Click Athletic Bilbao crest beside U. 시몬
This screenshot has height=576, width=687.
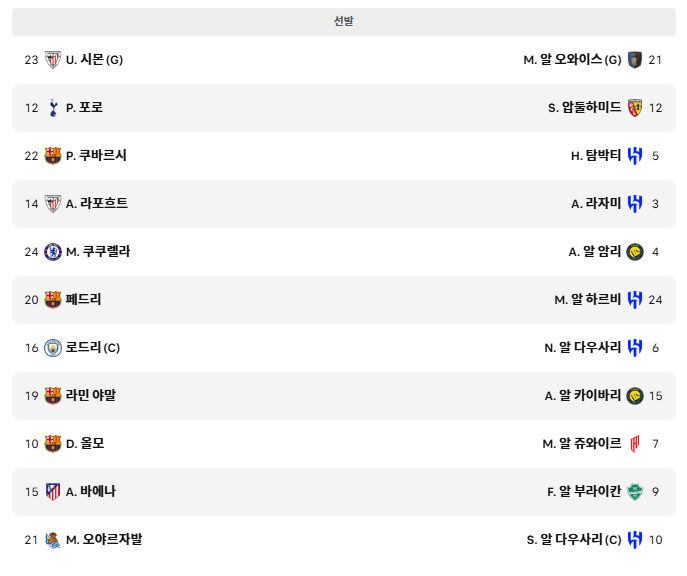pos(53,60)
